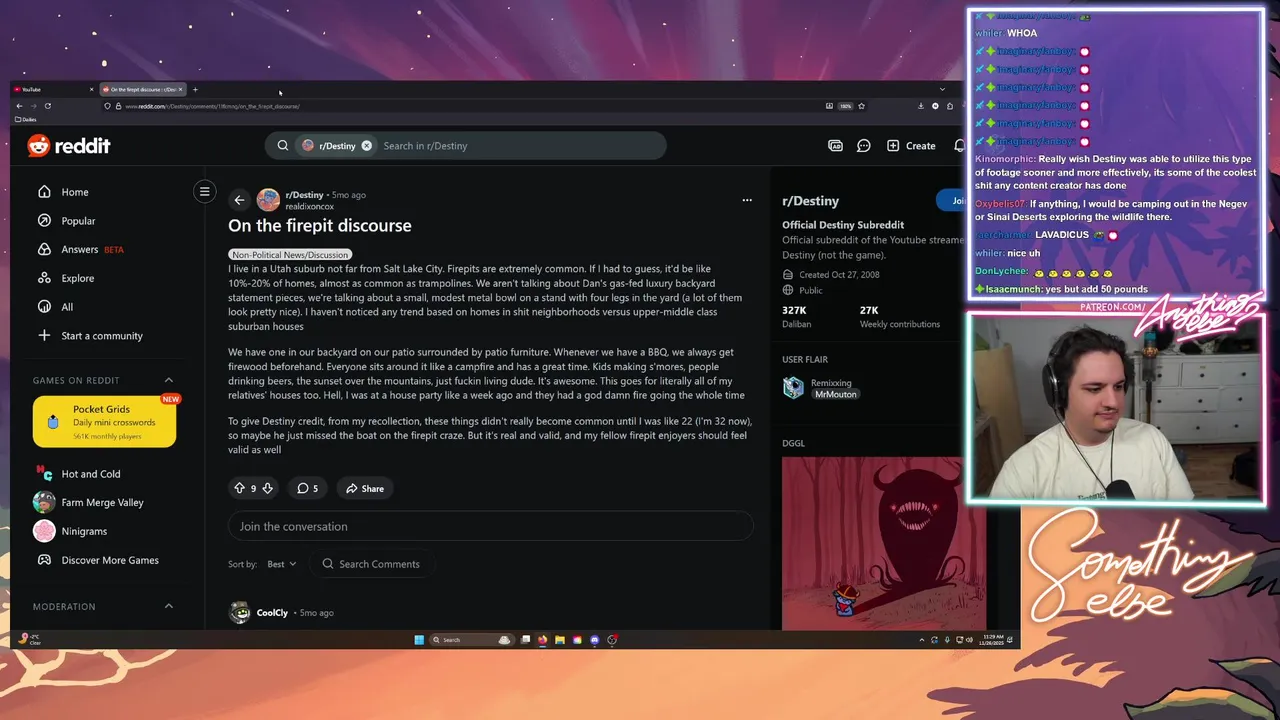Click the Reddit logo

click(68, 146)
